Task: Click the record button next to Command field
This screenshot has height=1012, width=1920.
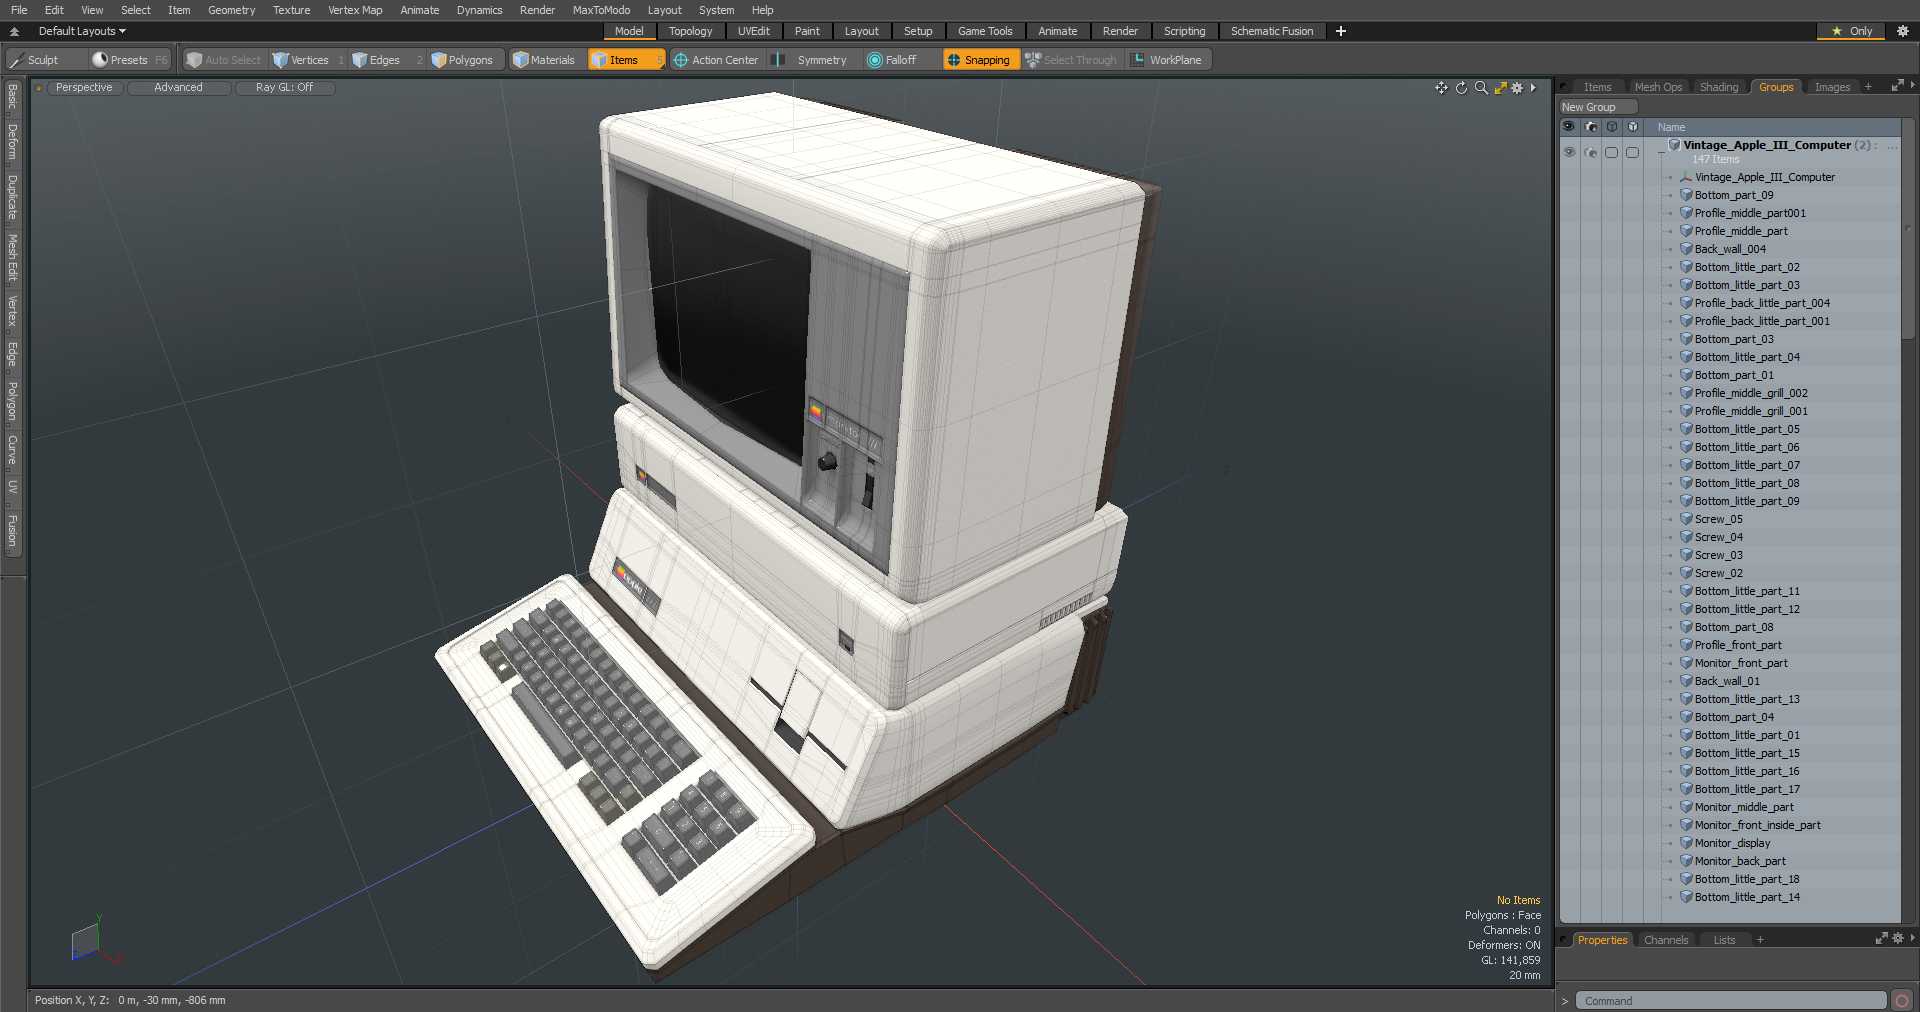Action: 1902,1000
